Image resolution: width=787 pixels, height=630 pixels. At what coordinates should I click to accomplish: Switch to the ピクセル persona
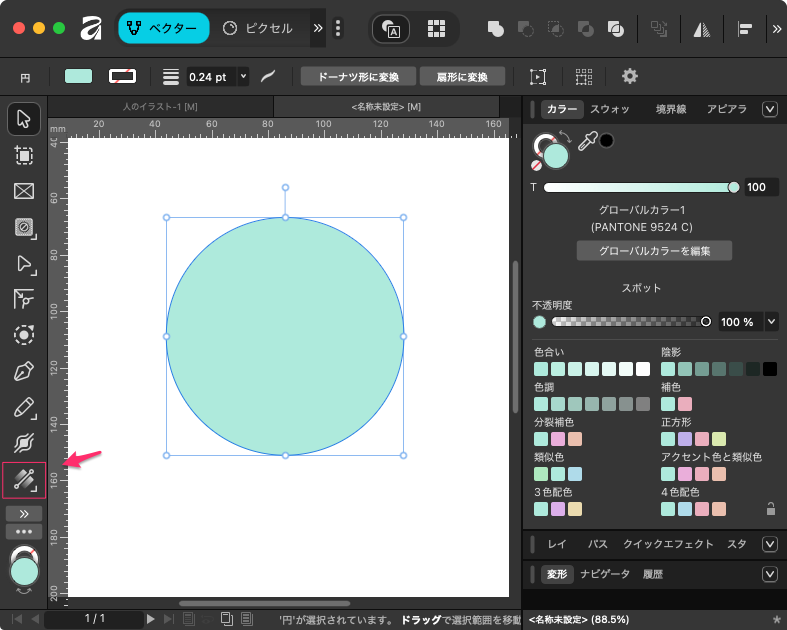coord(258,28)
